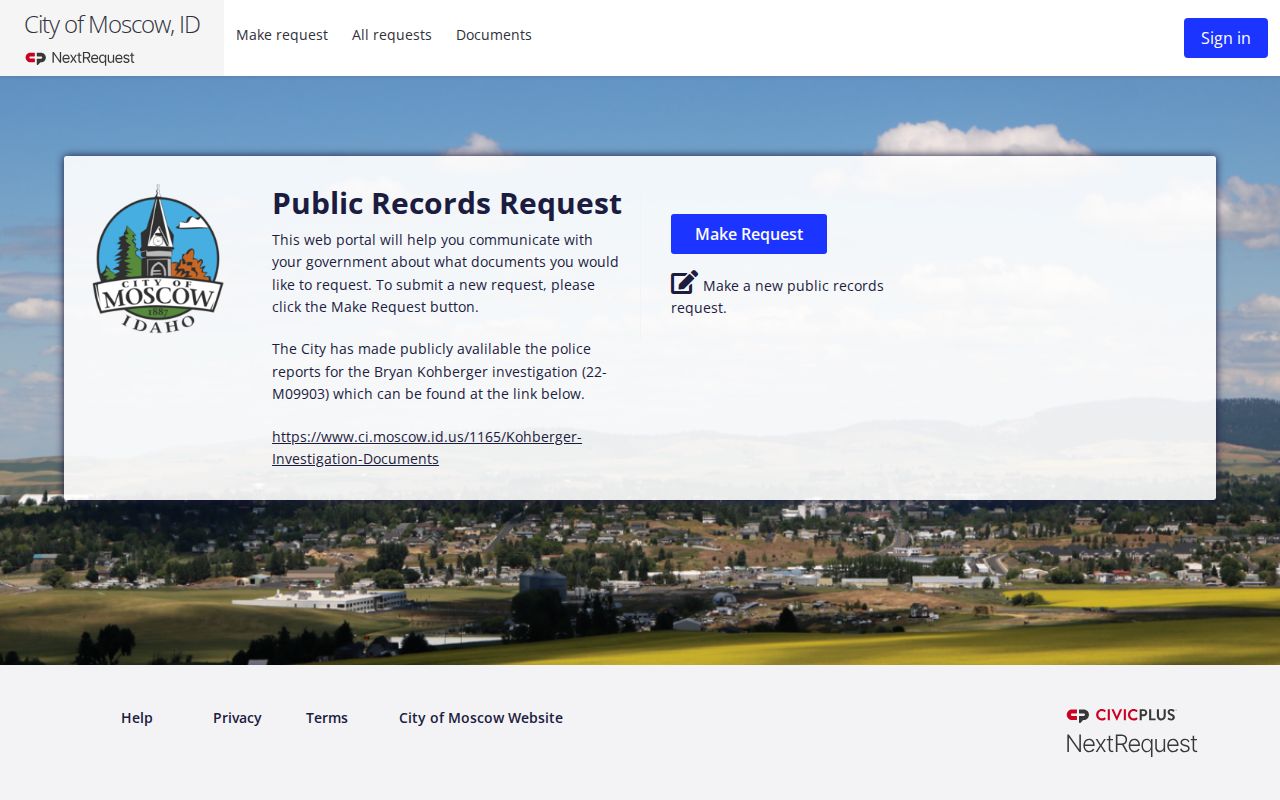1280x800 pixels.
Task: Click the paragraph starting 'This web portal will help'
Action: coord(446,273)
